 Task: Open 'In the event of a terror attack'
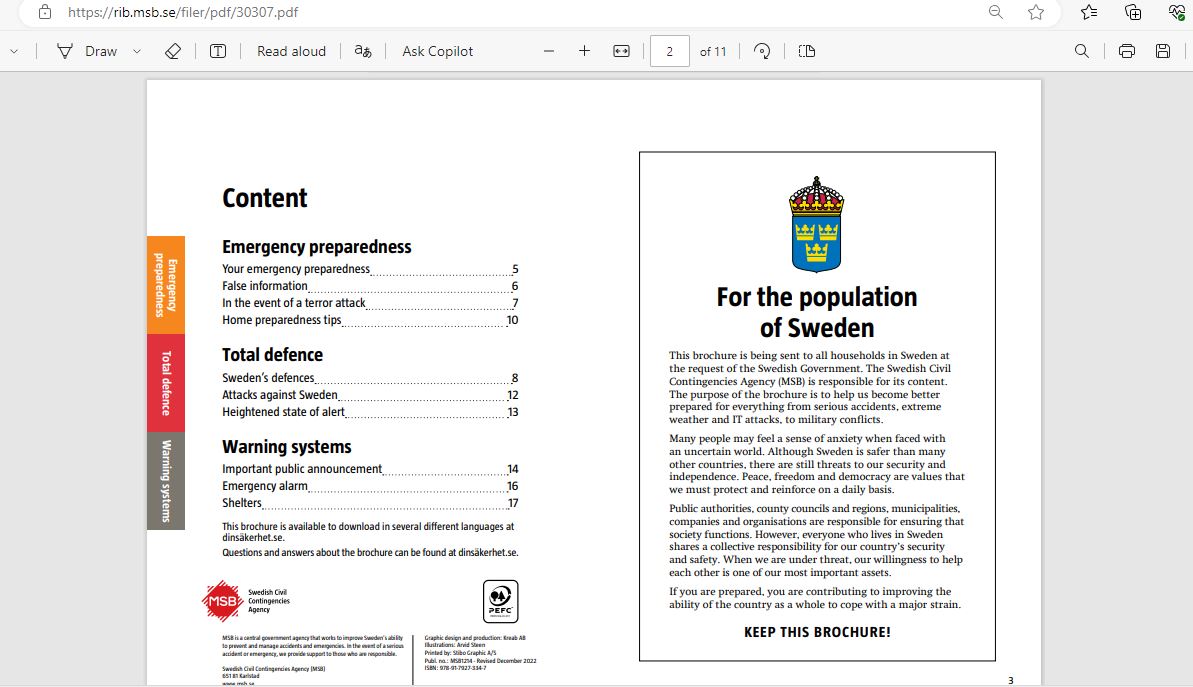(371, 303)
